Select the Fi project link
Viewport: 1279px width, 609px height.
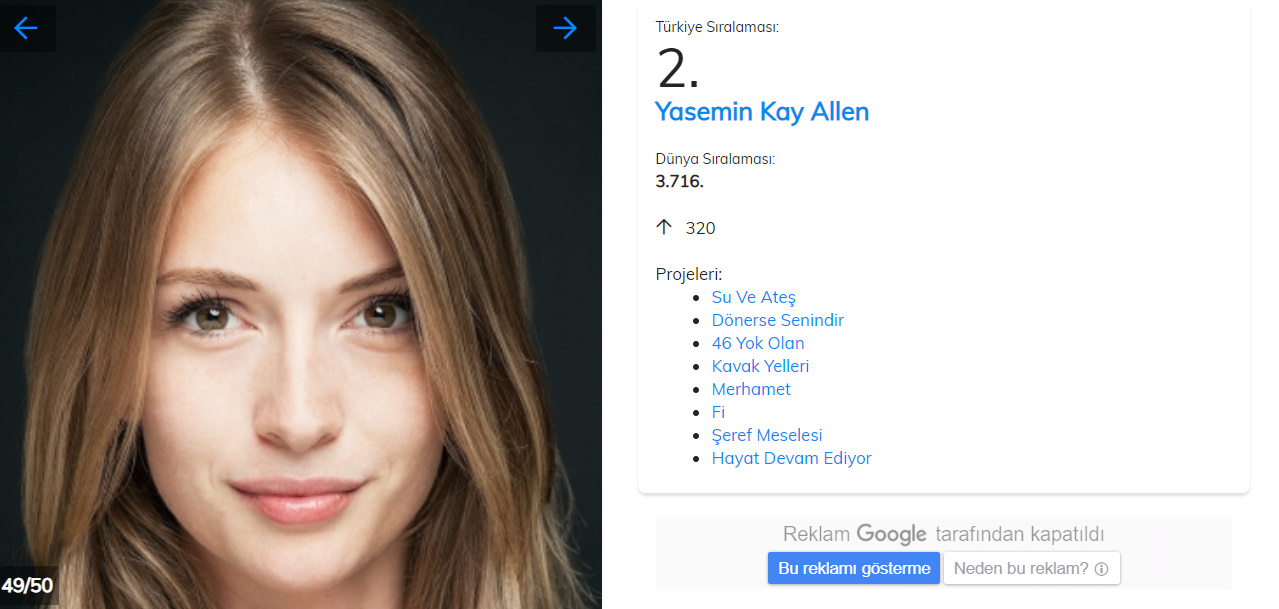click(x=718, y=412)
